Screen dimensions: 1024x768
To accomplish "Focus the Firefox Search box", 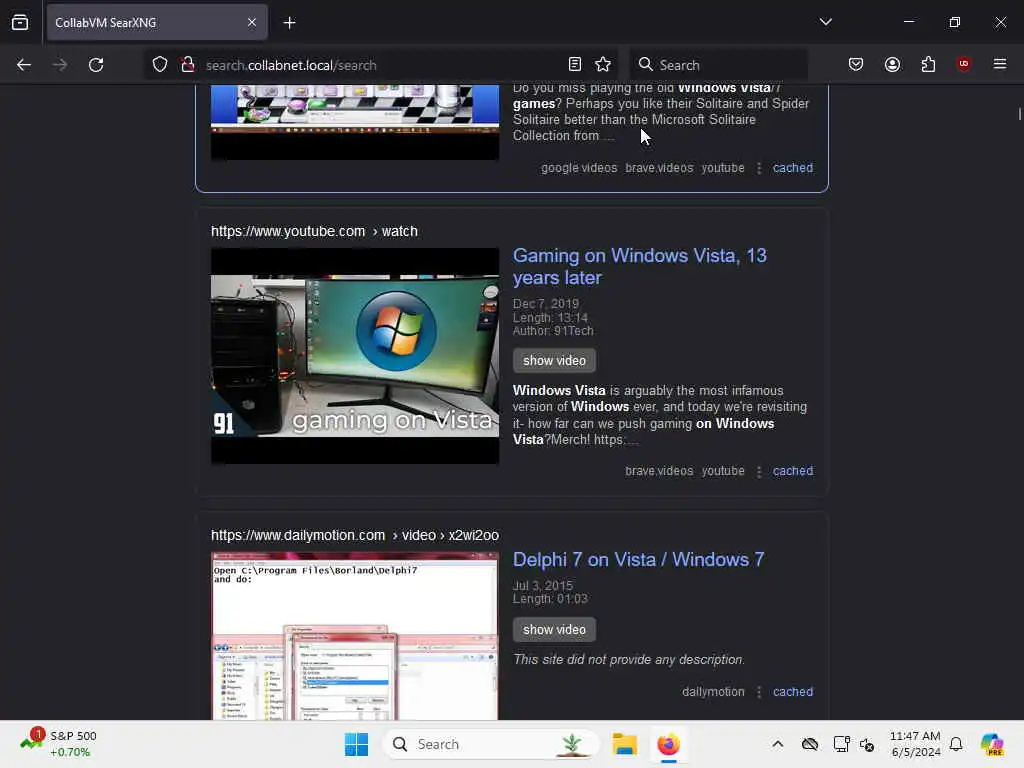I will click(x=718, y=65).
